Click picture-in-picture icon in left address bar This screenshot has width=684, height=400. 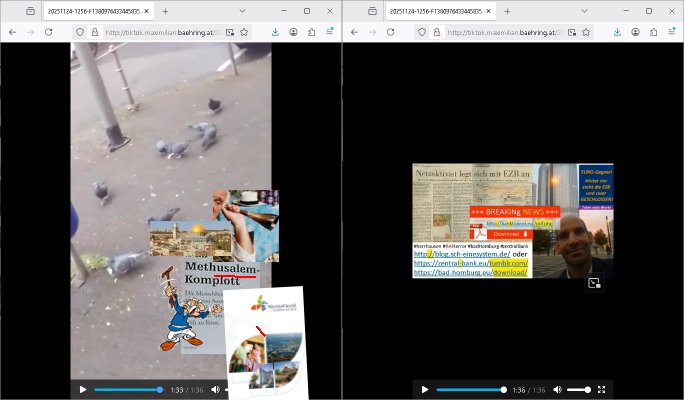point(229,32)
